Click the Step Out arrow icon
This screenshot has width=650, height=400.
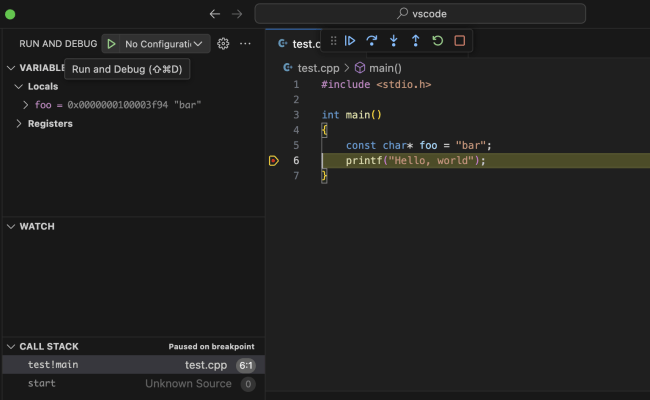[x=416, y=41]
